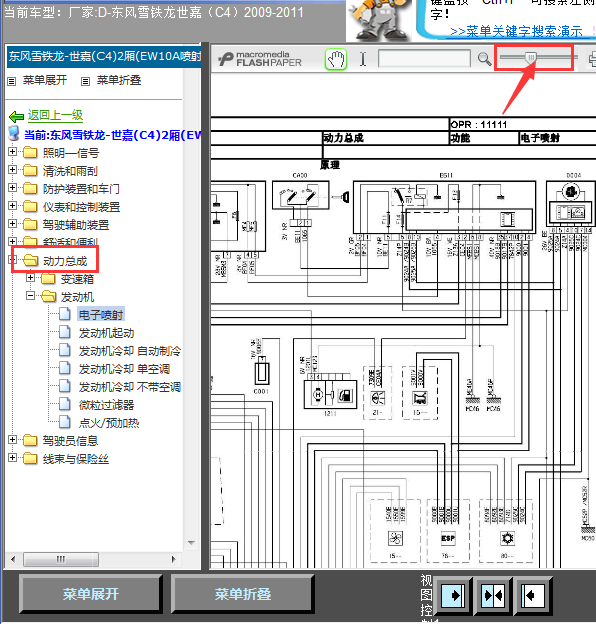This screenshot has width=596, height=624.
Task: Expand the 清洗和雨刮 folder node
Action: 12,170
